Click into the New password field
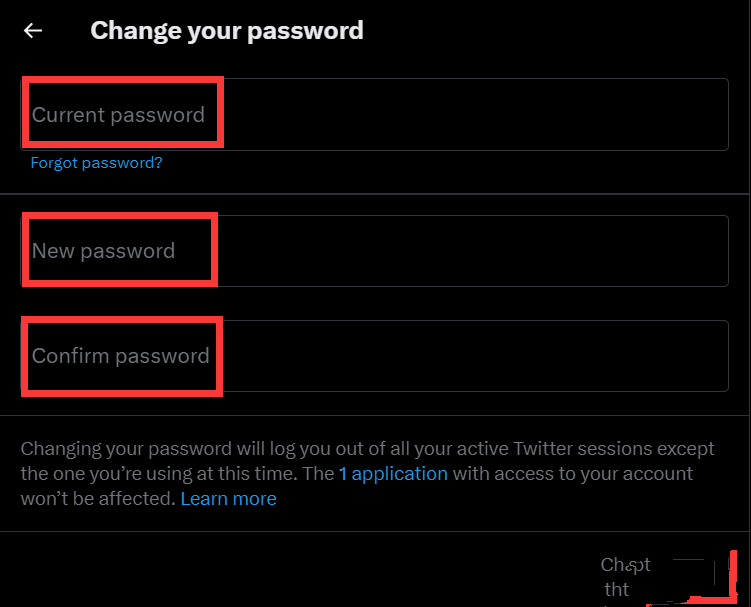 click(375, 251)
